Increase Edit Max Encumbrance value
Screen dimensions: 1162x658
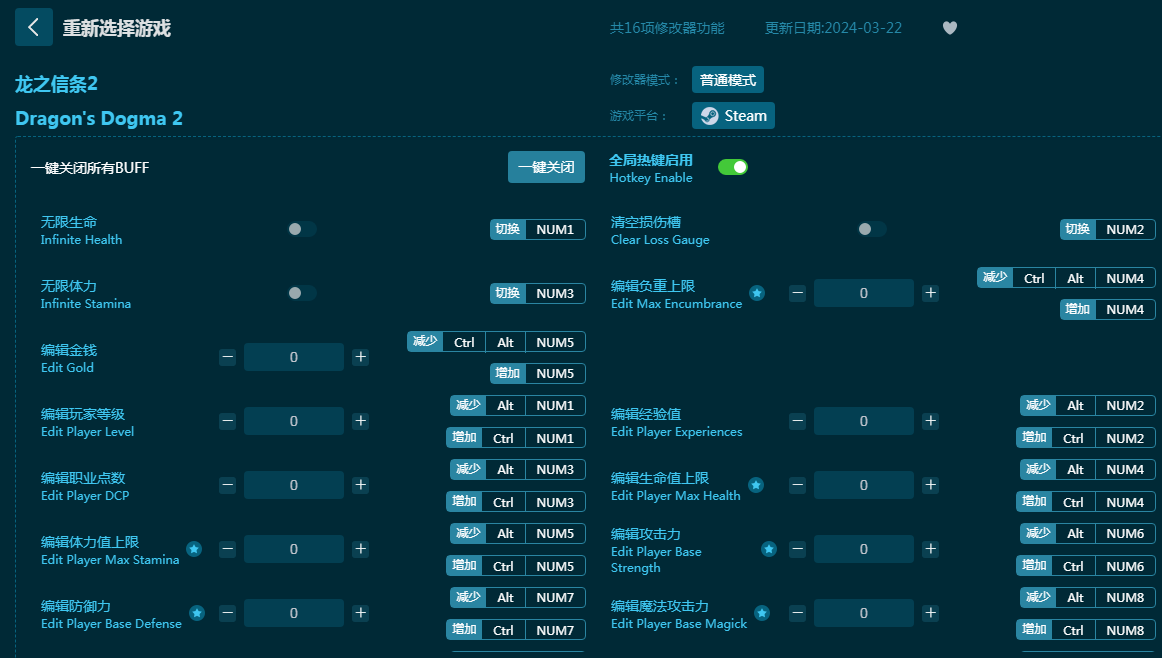(x=931, y=293)
